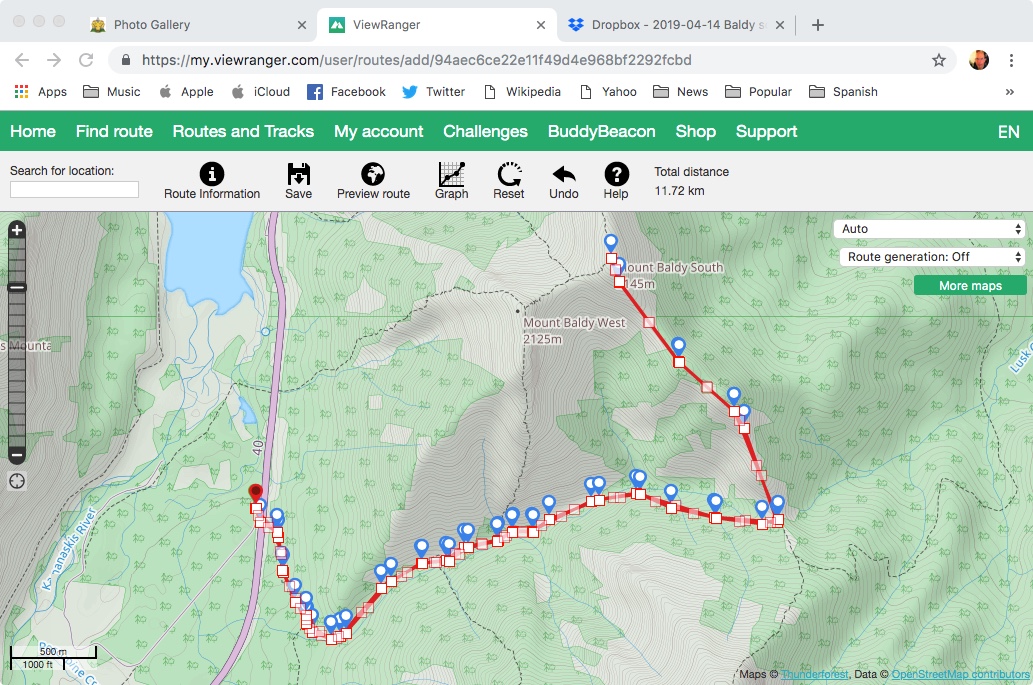Show hidden bookmarks overflow chevron
This screenshot has width=1033, height=685.
click(x=1009, y=92)
